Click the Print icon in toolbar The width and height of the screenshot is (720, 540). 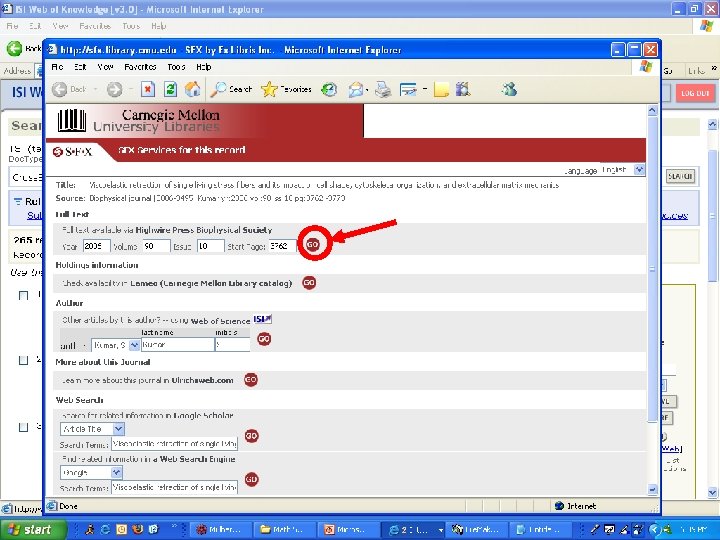tap(383, 90)
